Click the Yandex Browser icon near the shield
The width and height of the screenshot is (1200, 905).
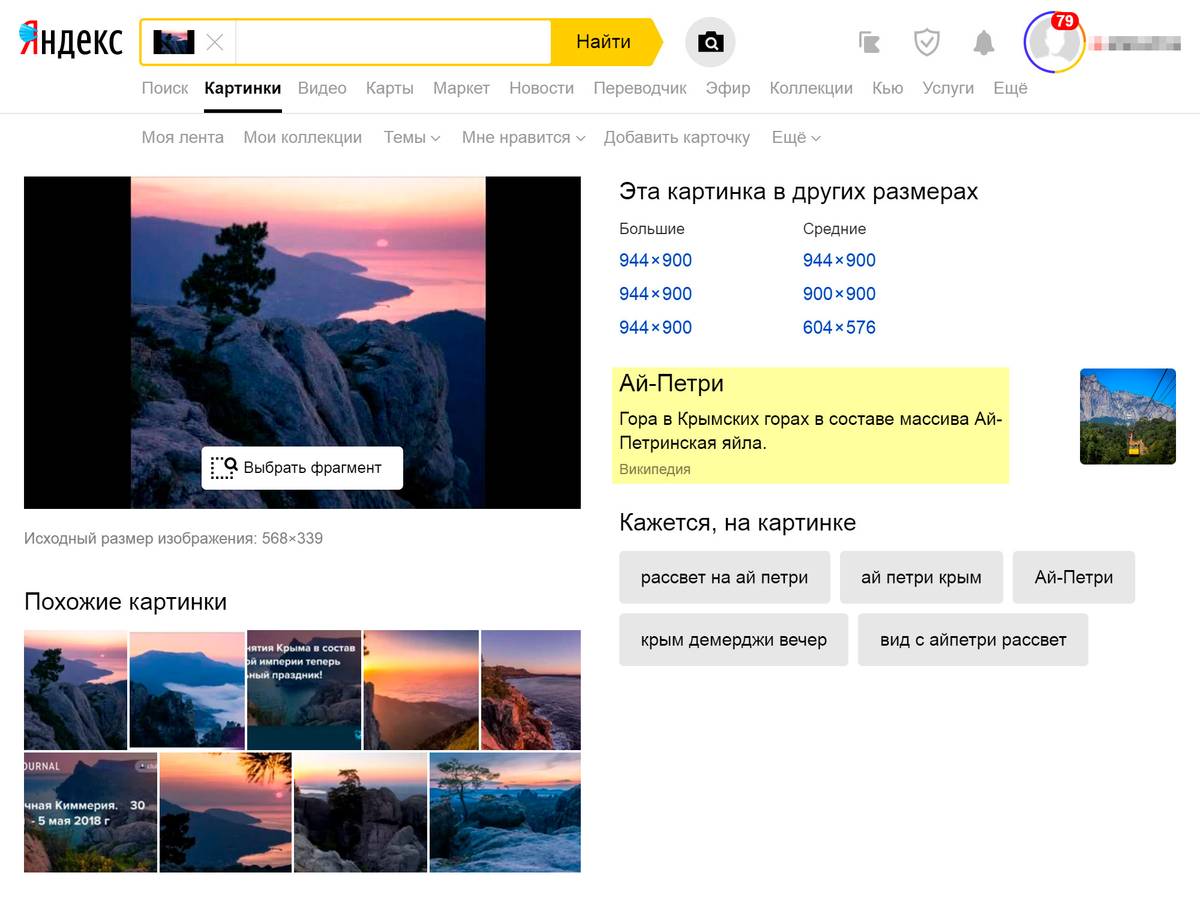tap(869, 42)
